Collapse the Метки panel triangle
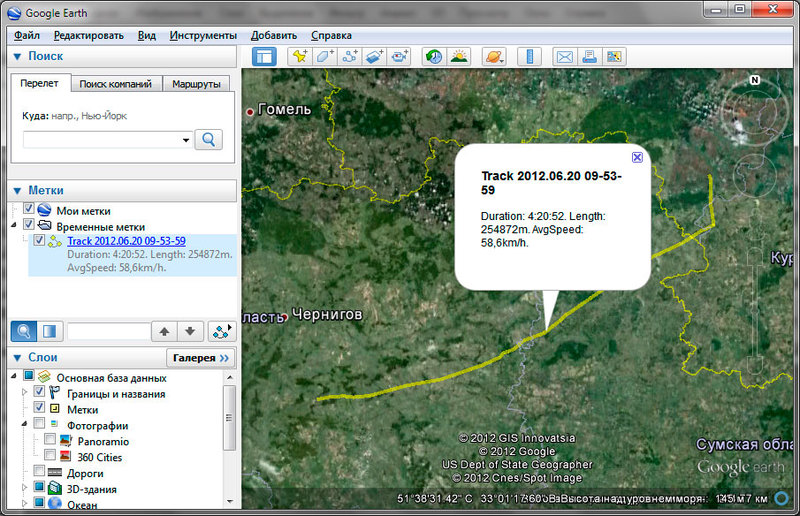 point(17,191)
